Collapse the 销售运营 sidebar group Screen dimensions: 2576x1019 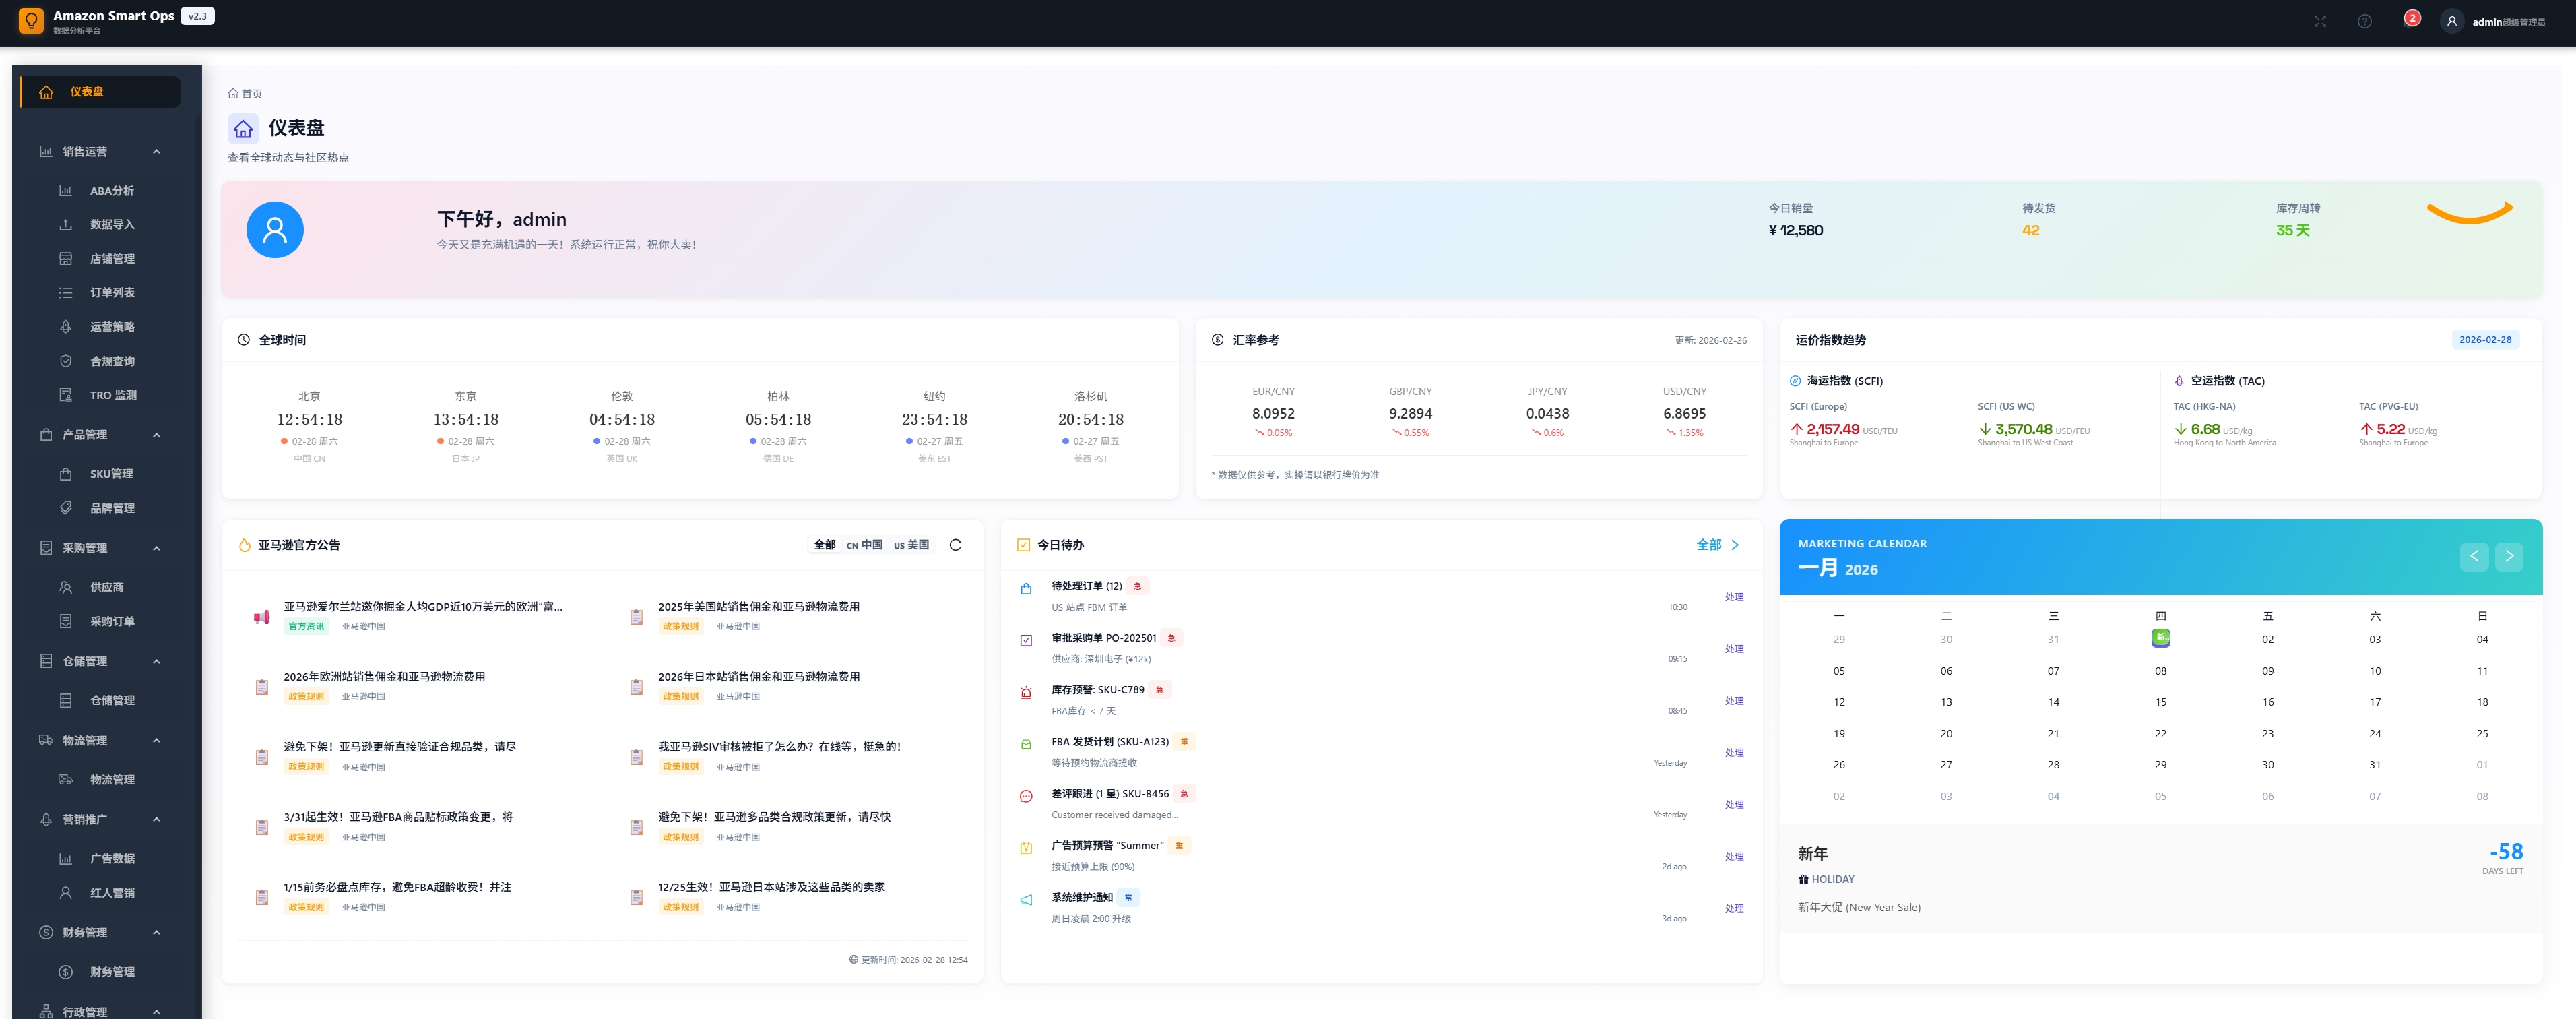click(156, 152)
